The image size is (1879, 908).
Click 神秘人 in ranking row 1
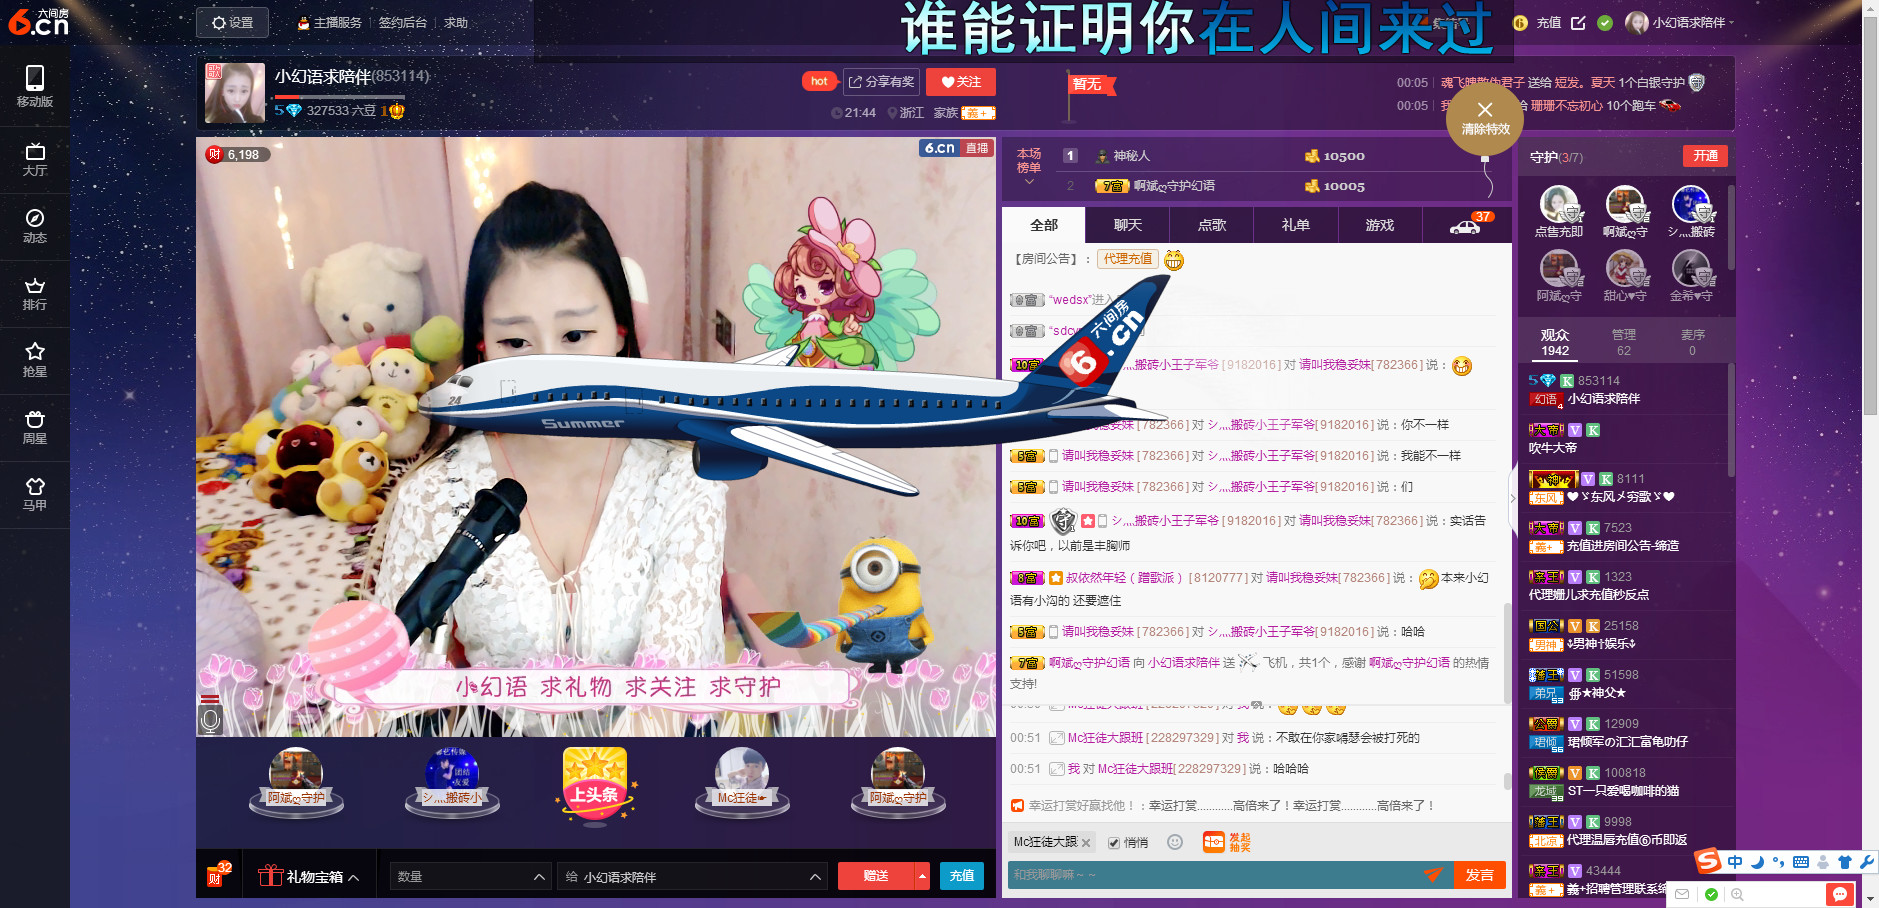coord(1131,156)
